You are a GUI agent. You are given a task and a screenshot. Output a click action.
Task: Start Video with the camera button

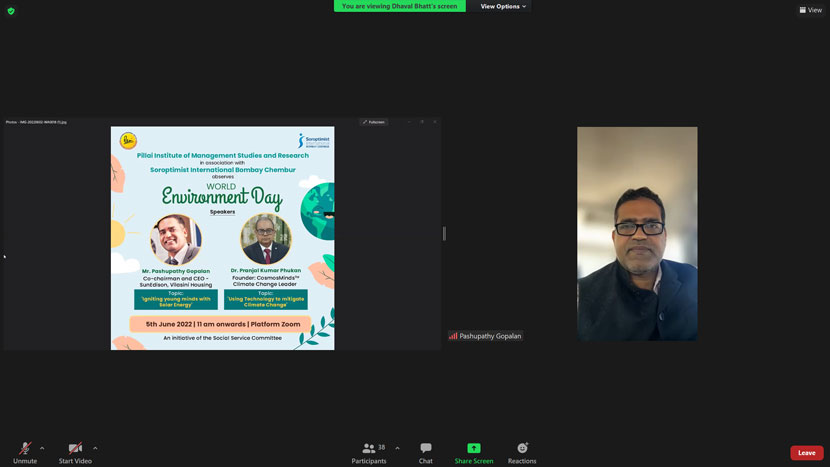(x=75, y=452)
